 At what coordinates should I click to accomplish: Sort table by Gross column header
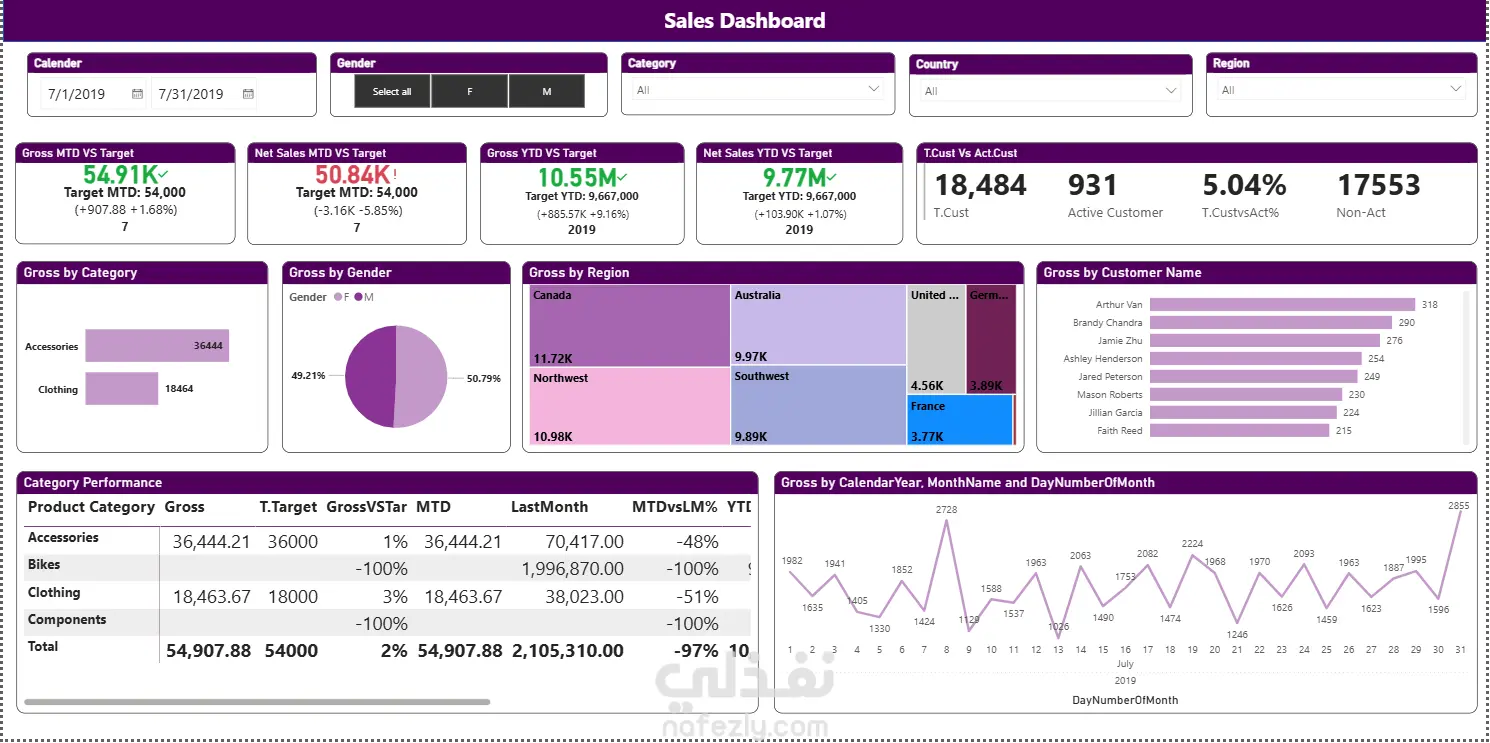pyautogui.click(x=185, y=507)
